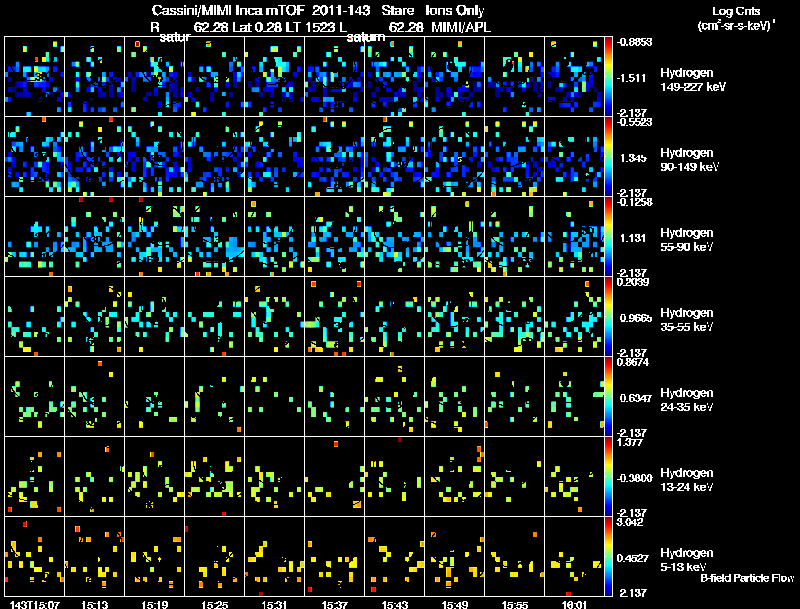The width and height of the screenshot is (800, 609).
Task: Click the '-0.1258' colorbar value
Action: (634, 202)
